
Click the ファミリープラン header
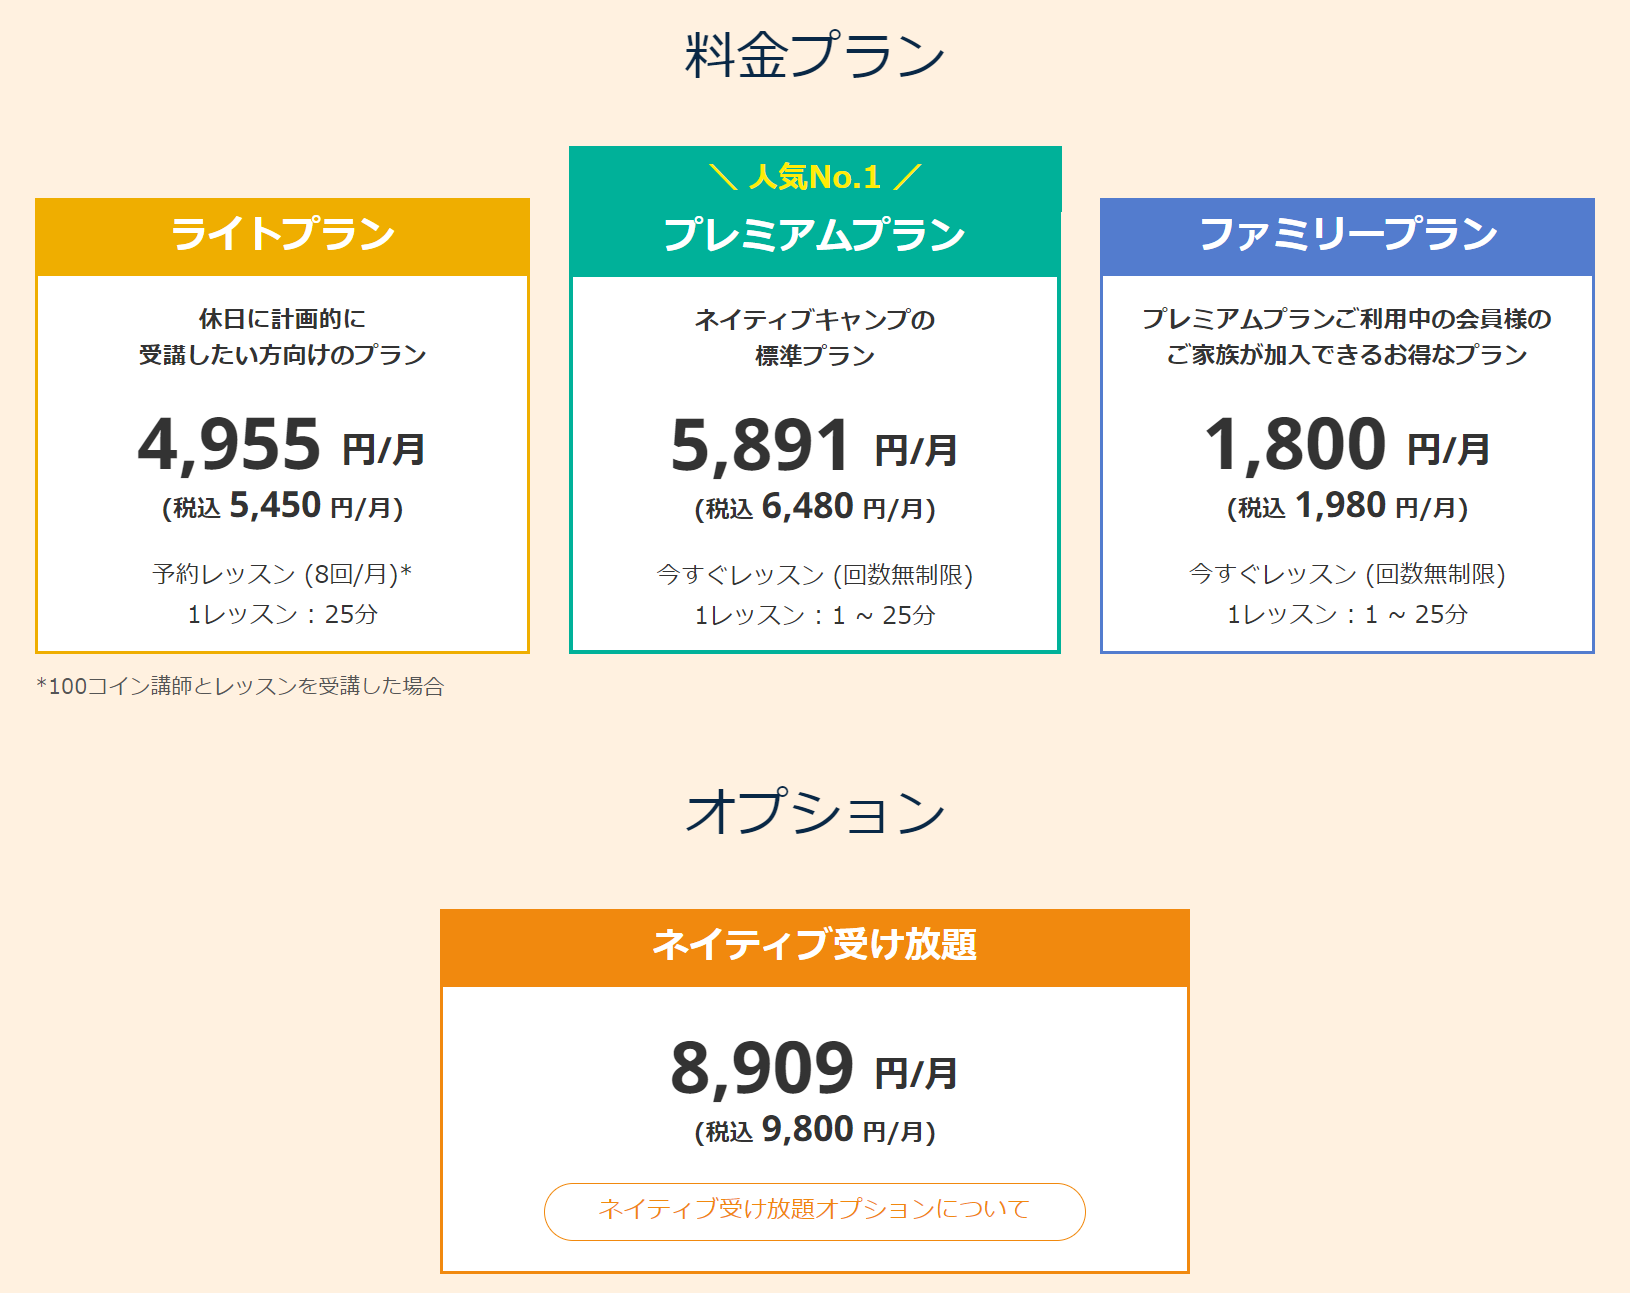tap(1347, 235)
